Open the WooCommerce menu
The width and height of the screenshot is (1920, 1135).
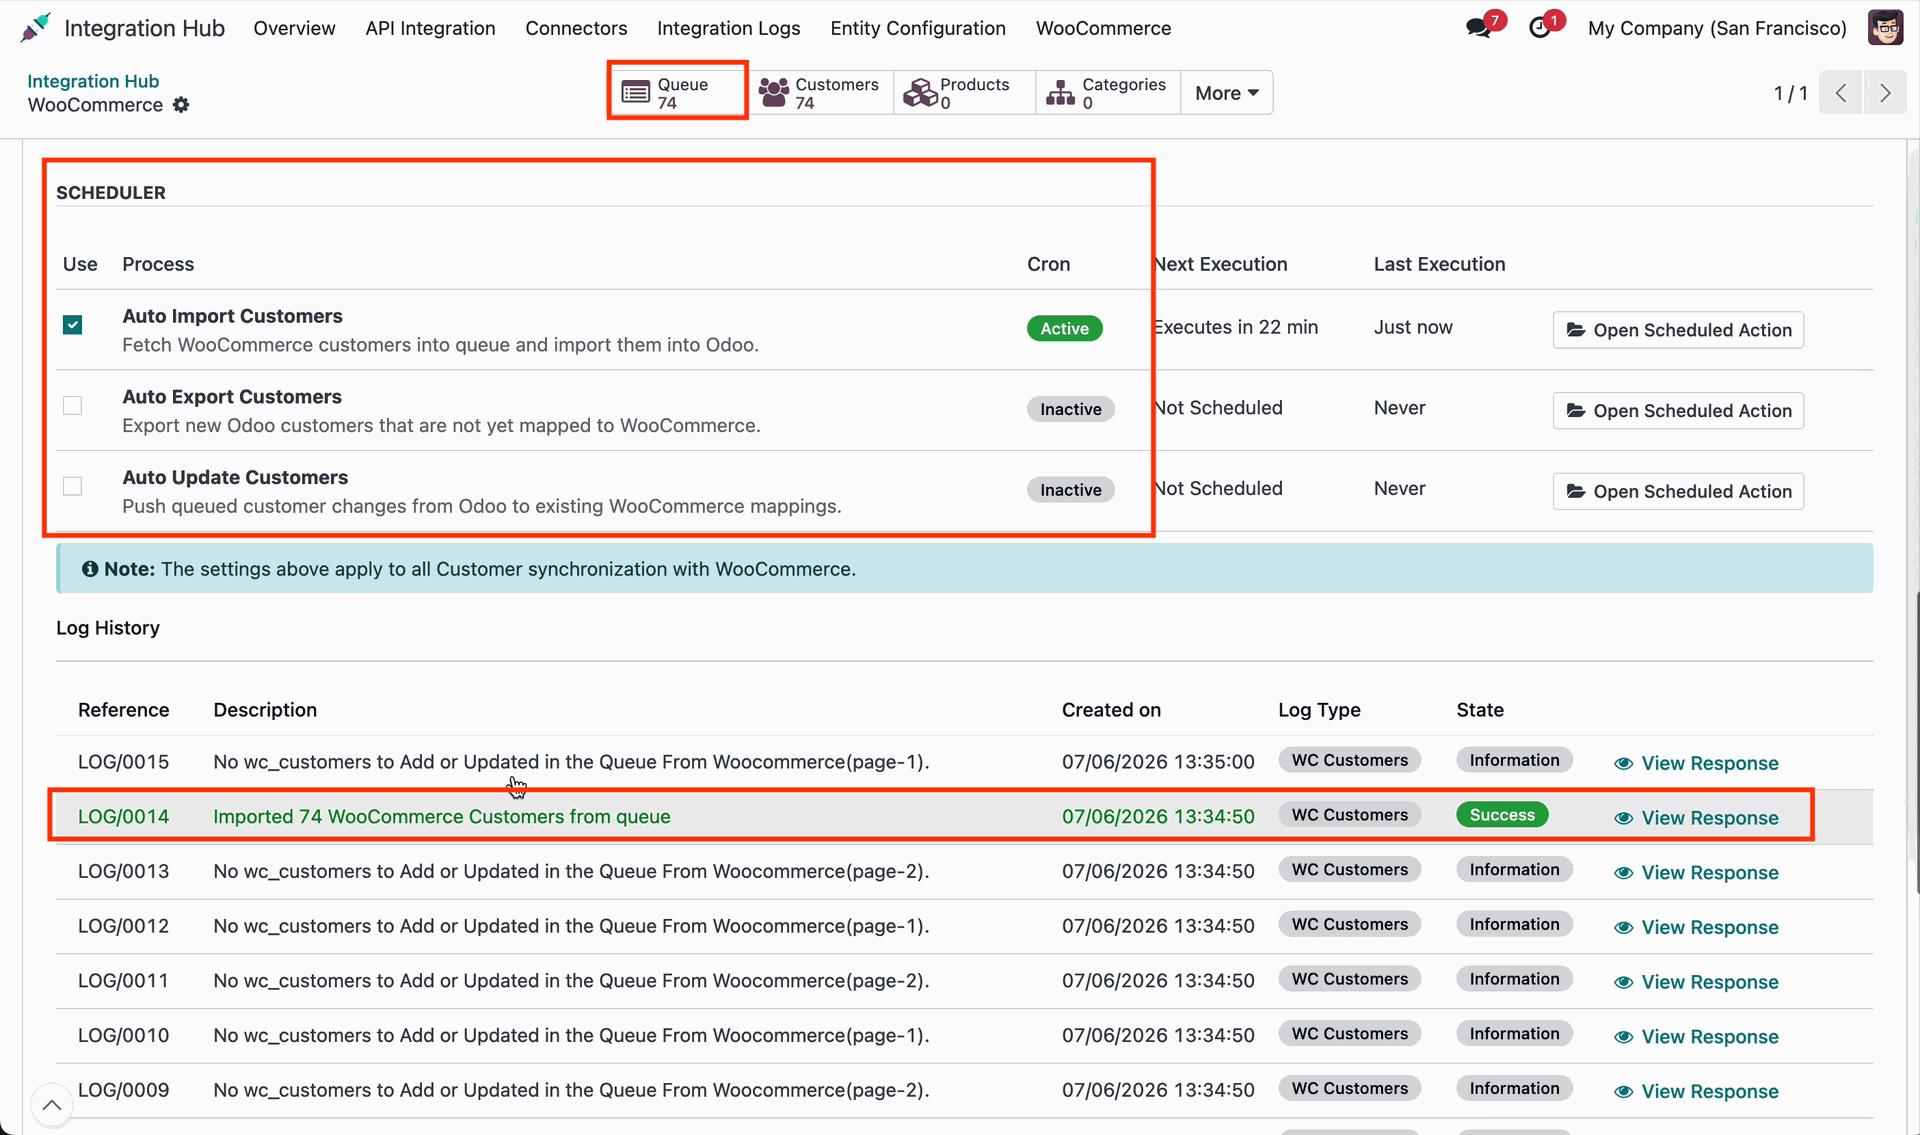pos(1103,28)
